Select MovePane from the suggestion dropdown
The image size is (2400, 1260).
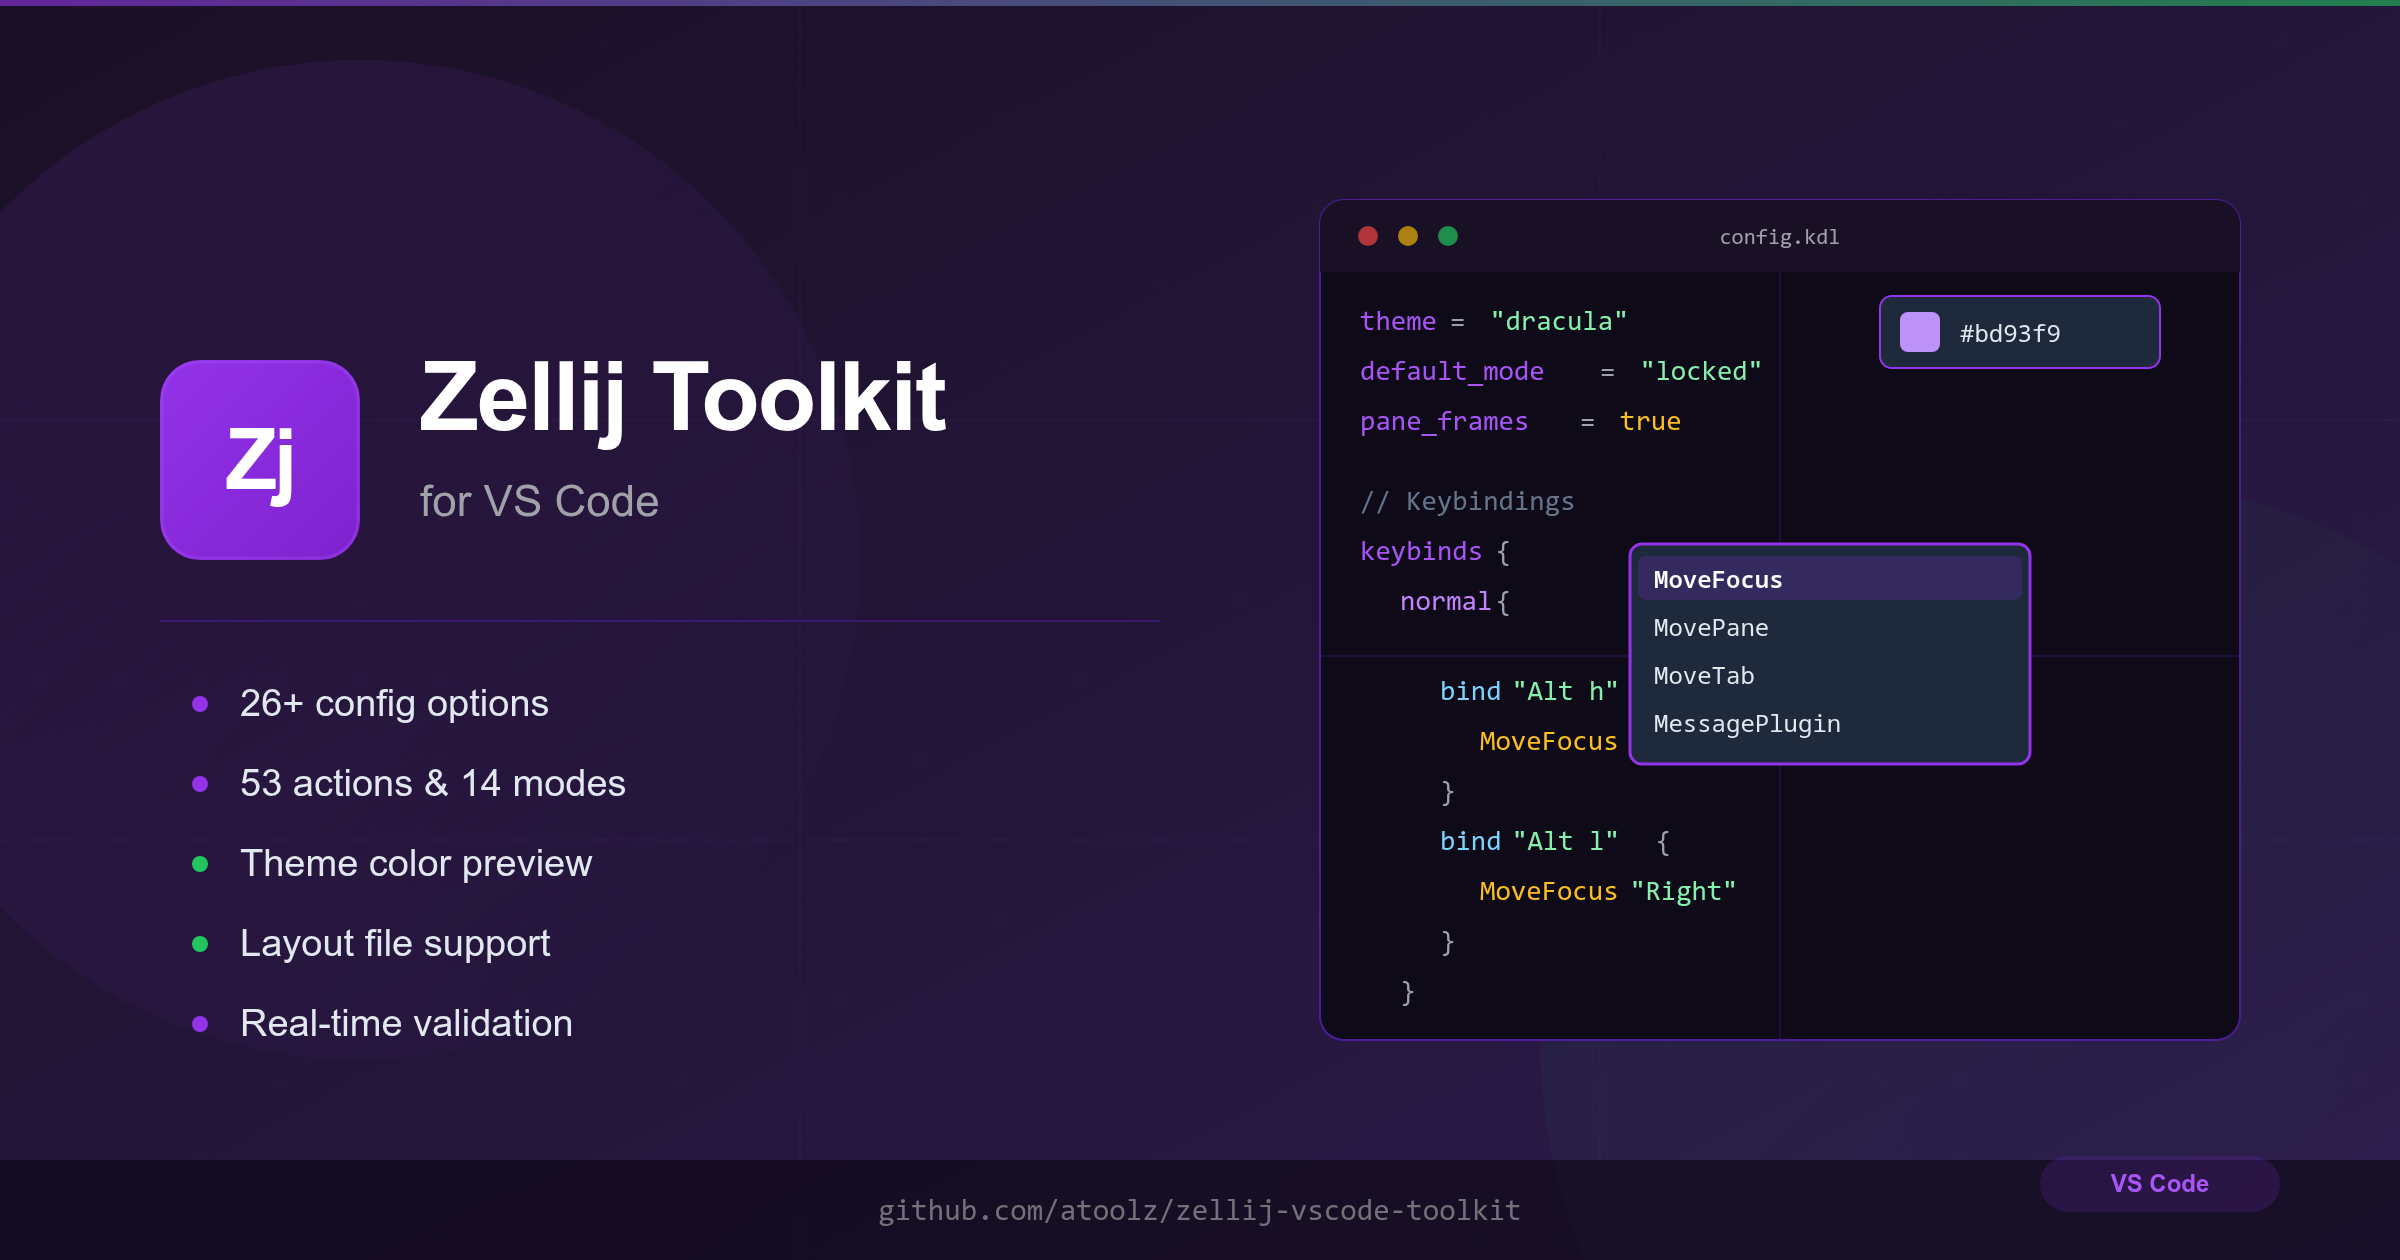(1711, 627)
